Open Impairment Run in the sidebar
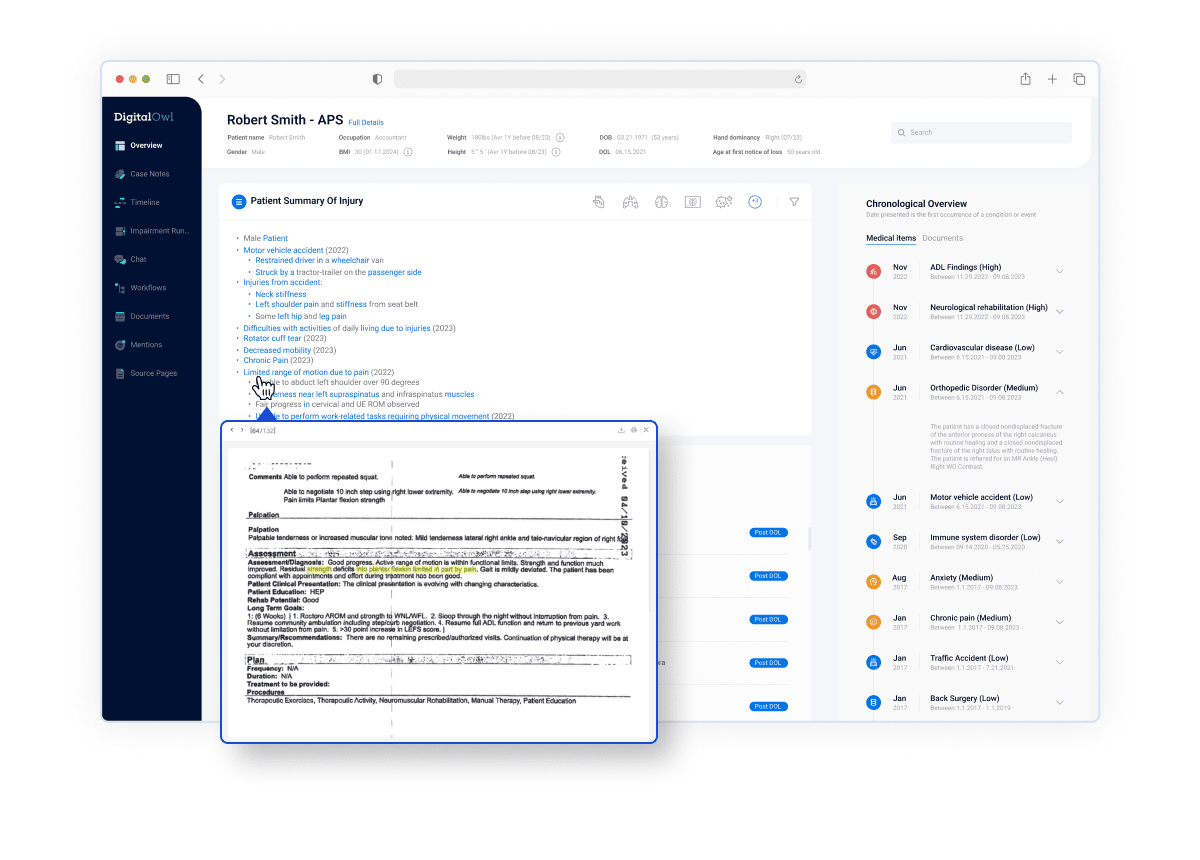The height and width of the screenshot is (860, 1200). click(150, 231)
